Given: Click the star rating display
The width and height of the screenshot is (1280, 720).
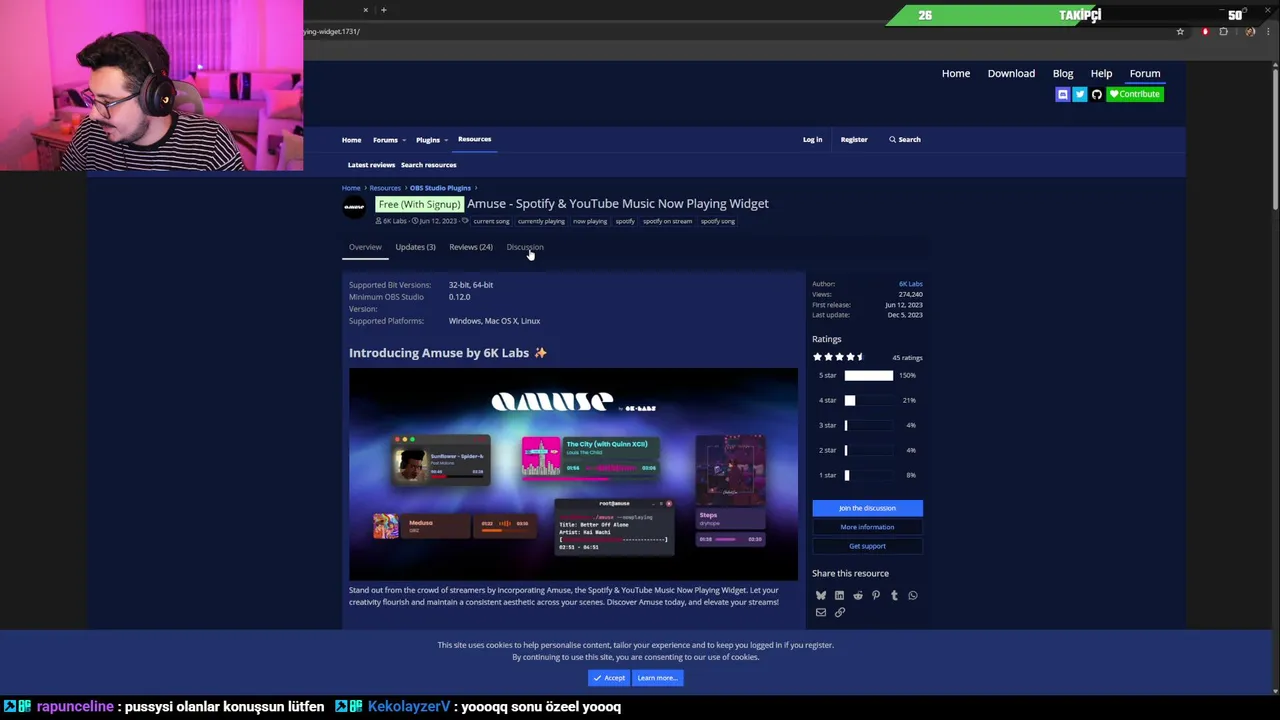Looking at the screenshot, I should (838, 357).
